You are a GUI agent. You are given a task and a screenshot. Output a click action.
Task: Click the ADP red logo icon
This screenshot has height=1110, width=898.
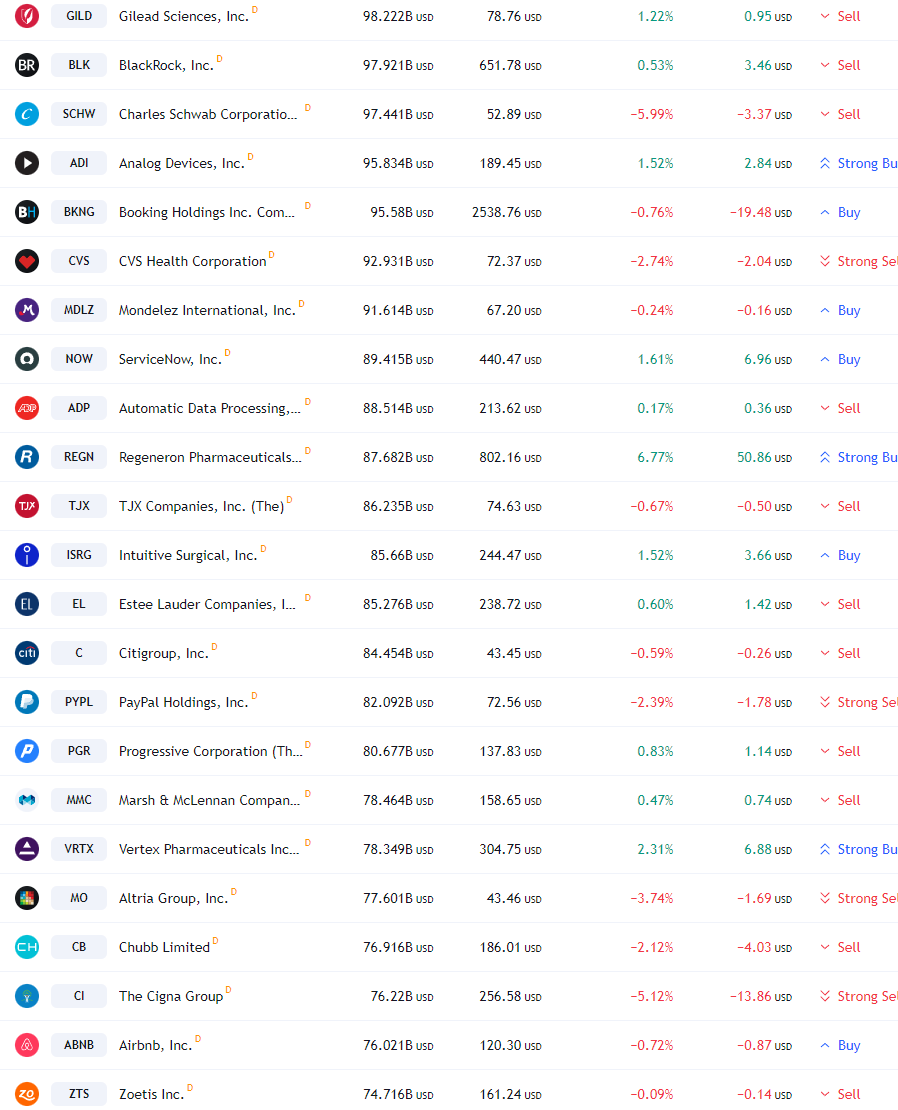point(27,408)
